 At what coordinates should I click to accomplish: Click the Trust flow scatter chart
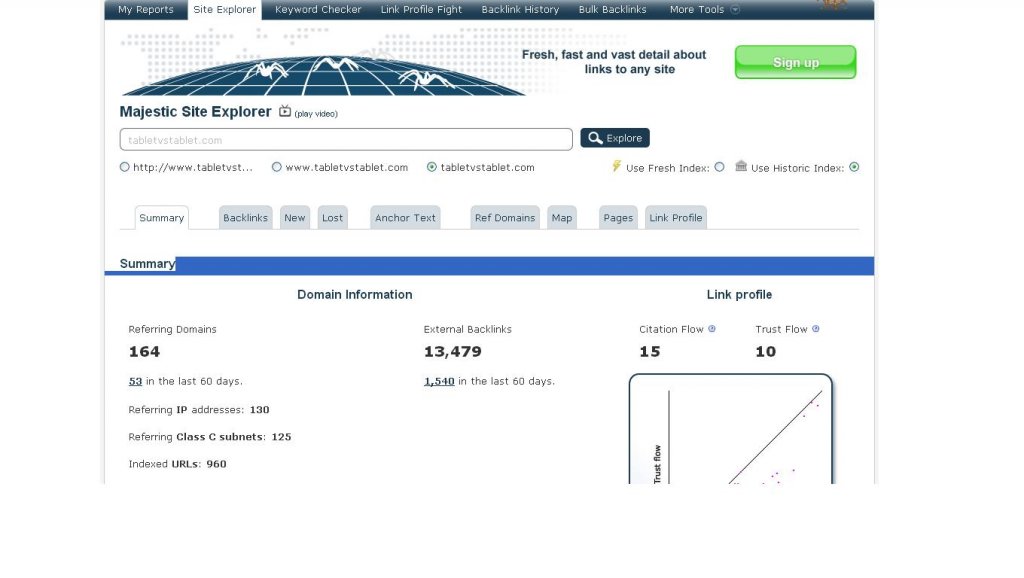pos(731,429)
